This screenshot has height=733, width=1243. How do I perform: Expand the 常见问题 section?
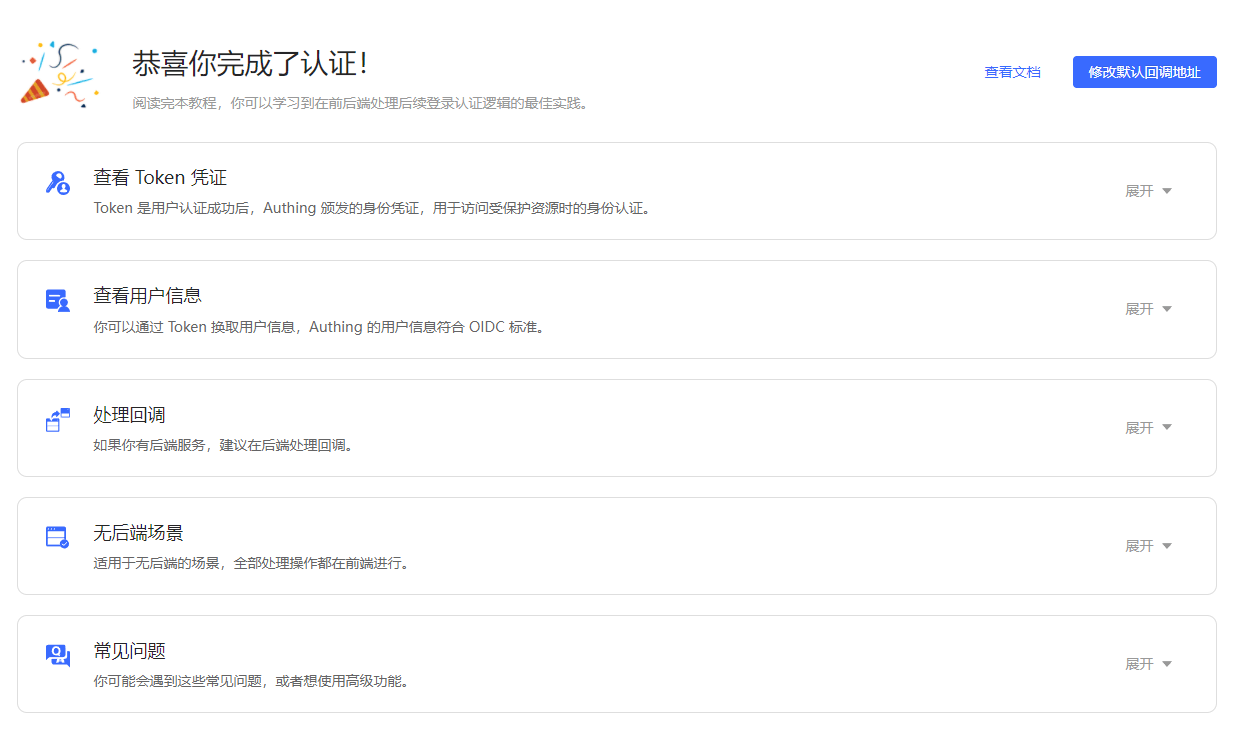click(x=1148, y=664)
